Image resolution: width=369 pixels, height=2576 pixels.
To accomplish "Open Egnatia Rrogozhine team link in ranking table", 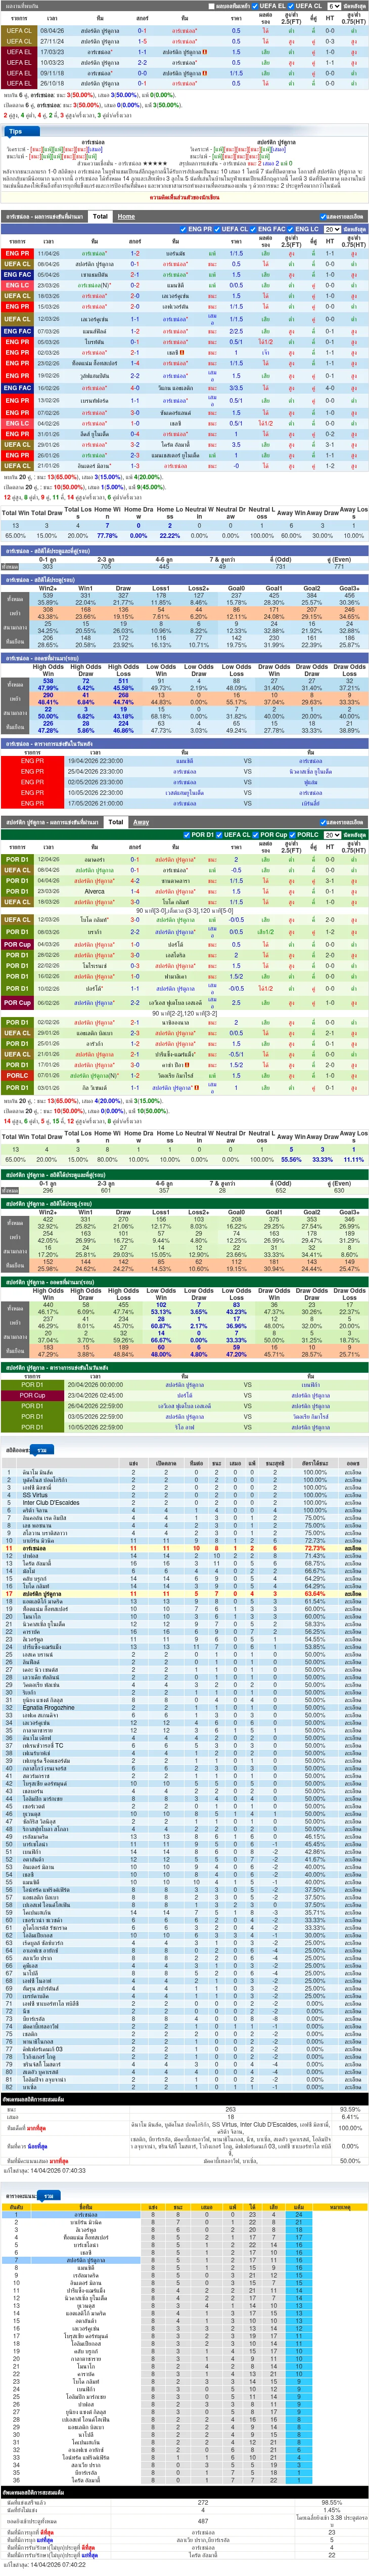I will click(x=48, y=1708).
